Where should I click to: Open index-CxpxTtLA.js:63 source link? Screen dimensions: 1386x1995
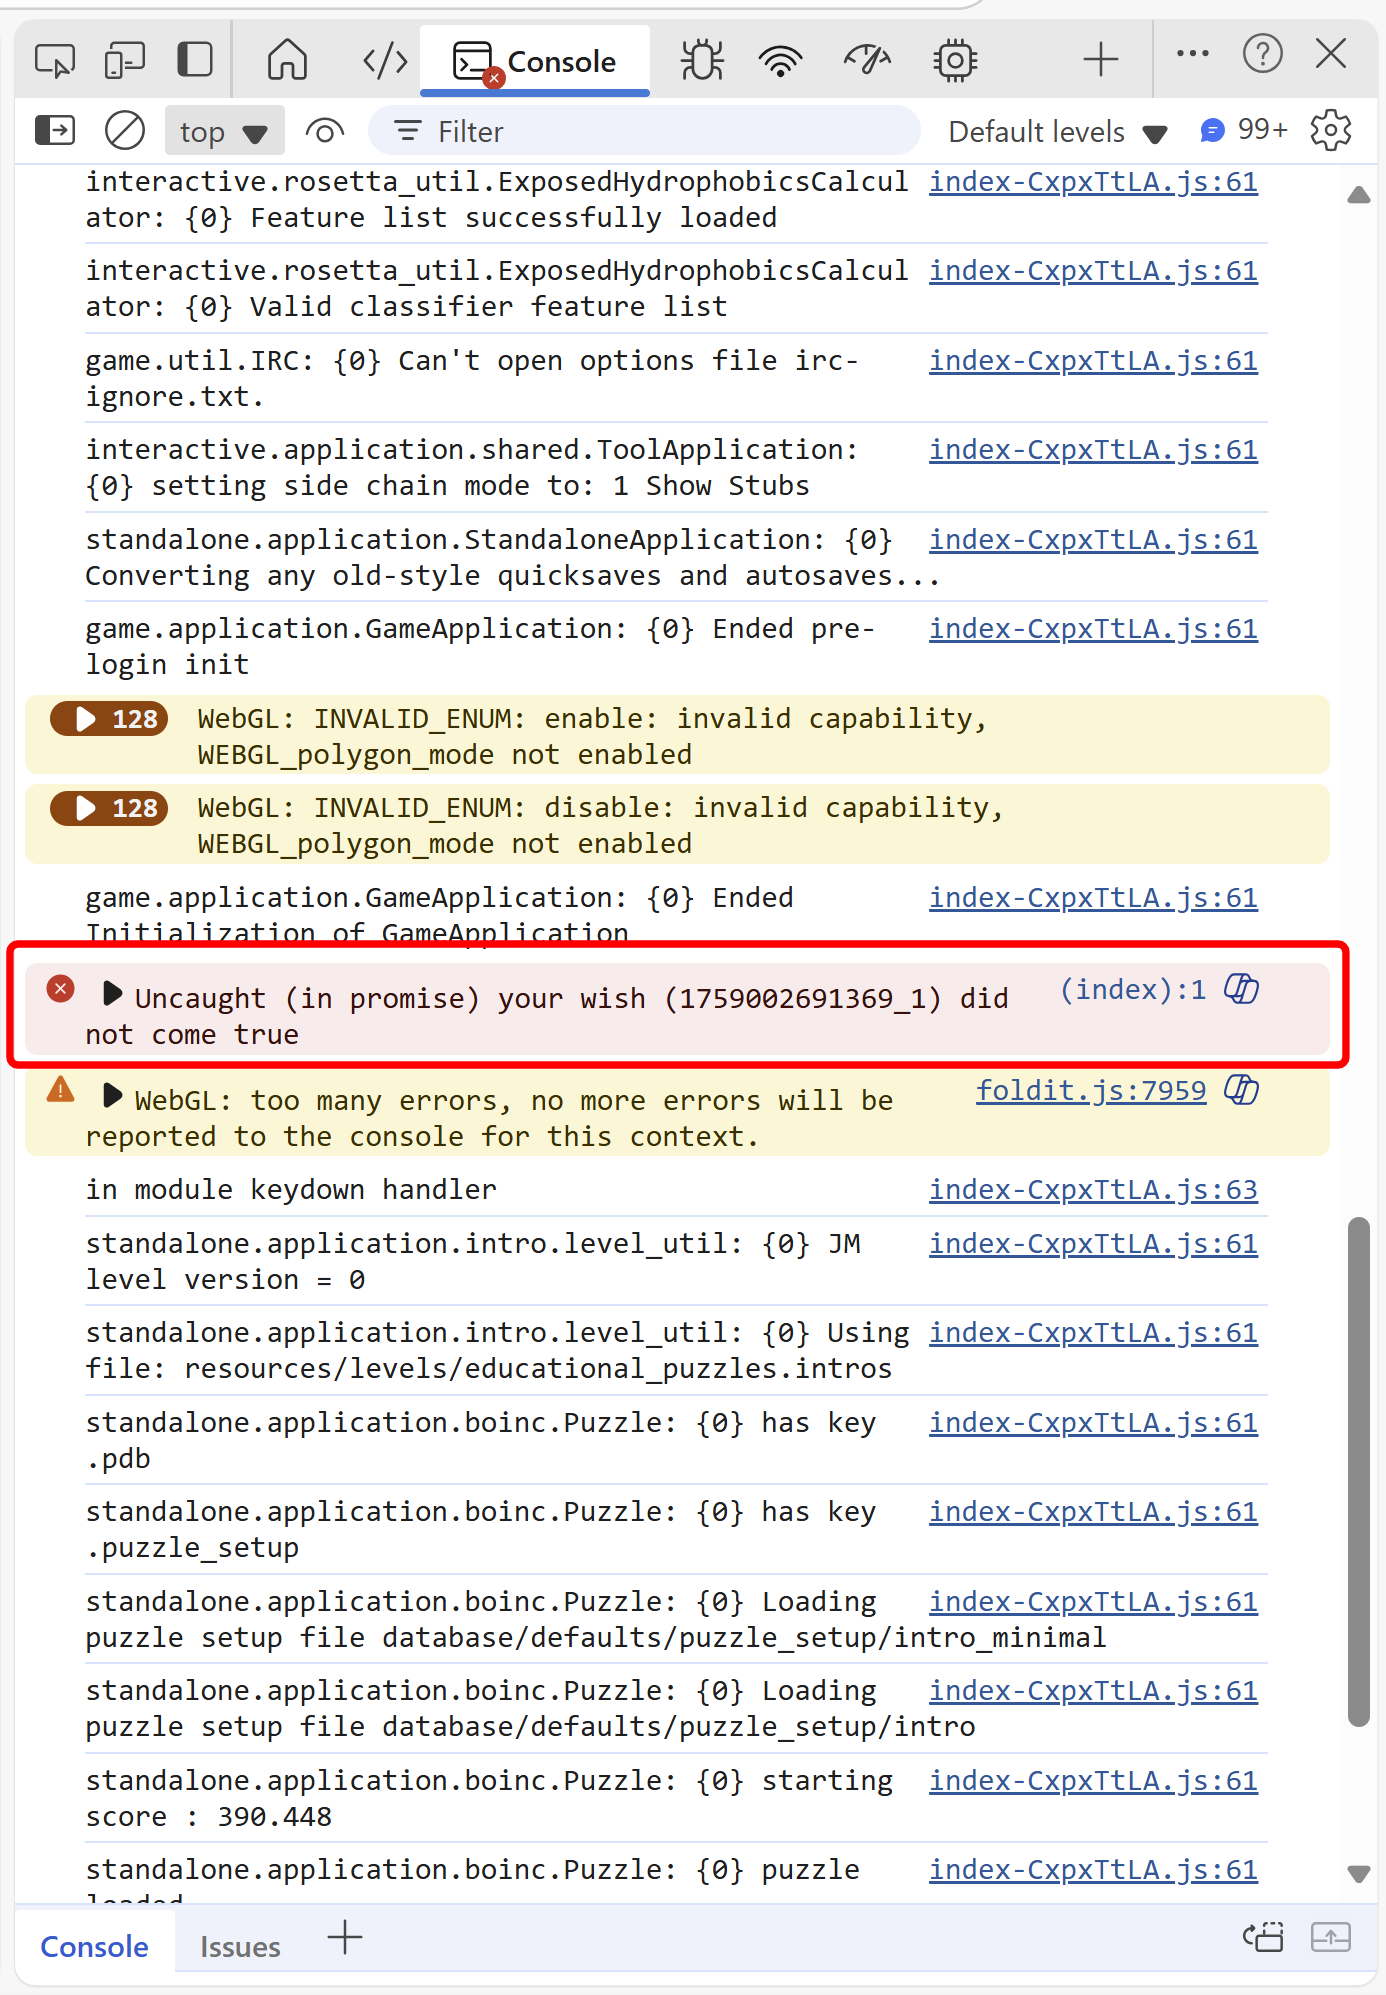tap(1093, 1190)
